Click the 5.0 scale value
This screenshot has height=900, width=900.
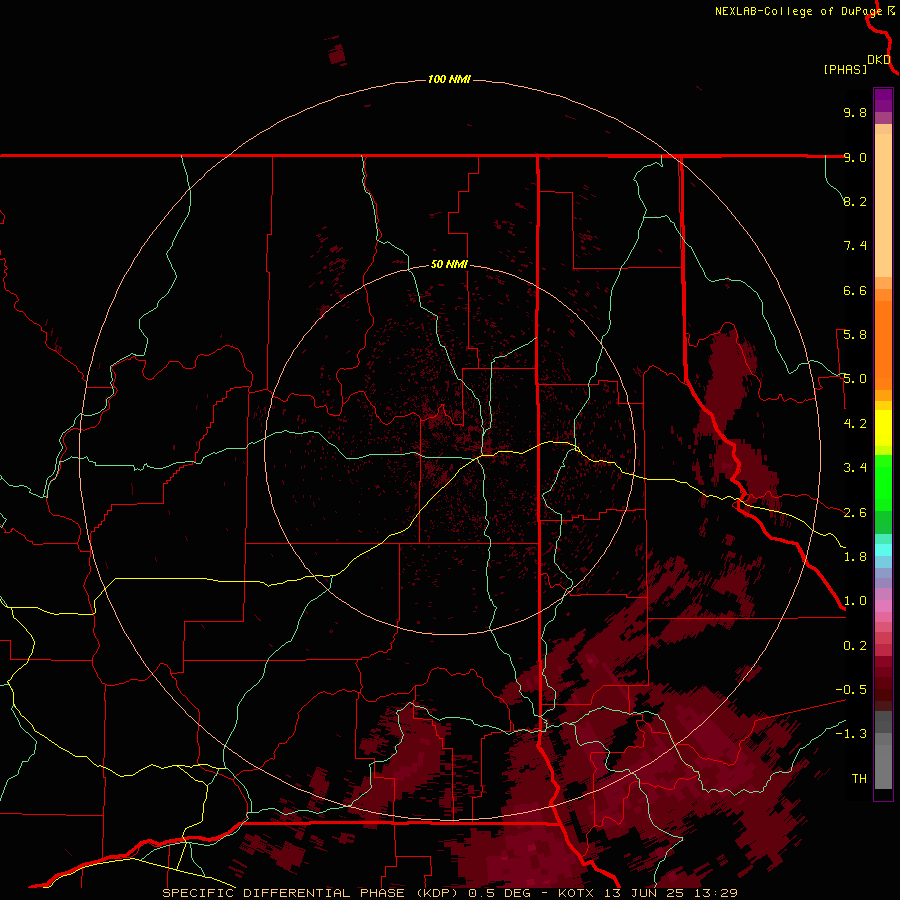click(855, 379)
